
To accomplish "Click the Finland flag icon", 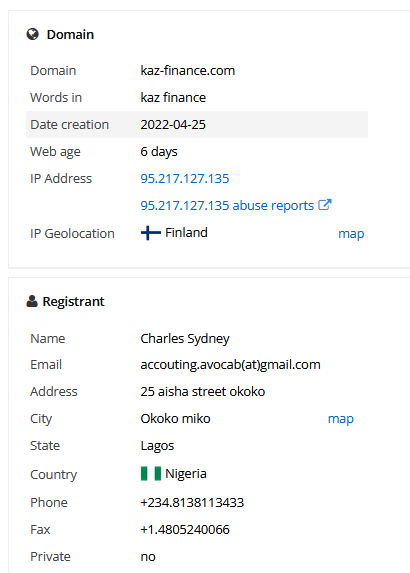I will pyautogui.click(x=151, y=233).
